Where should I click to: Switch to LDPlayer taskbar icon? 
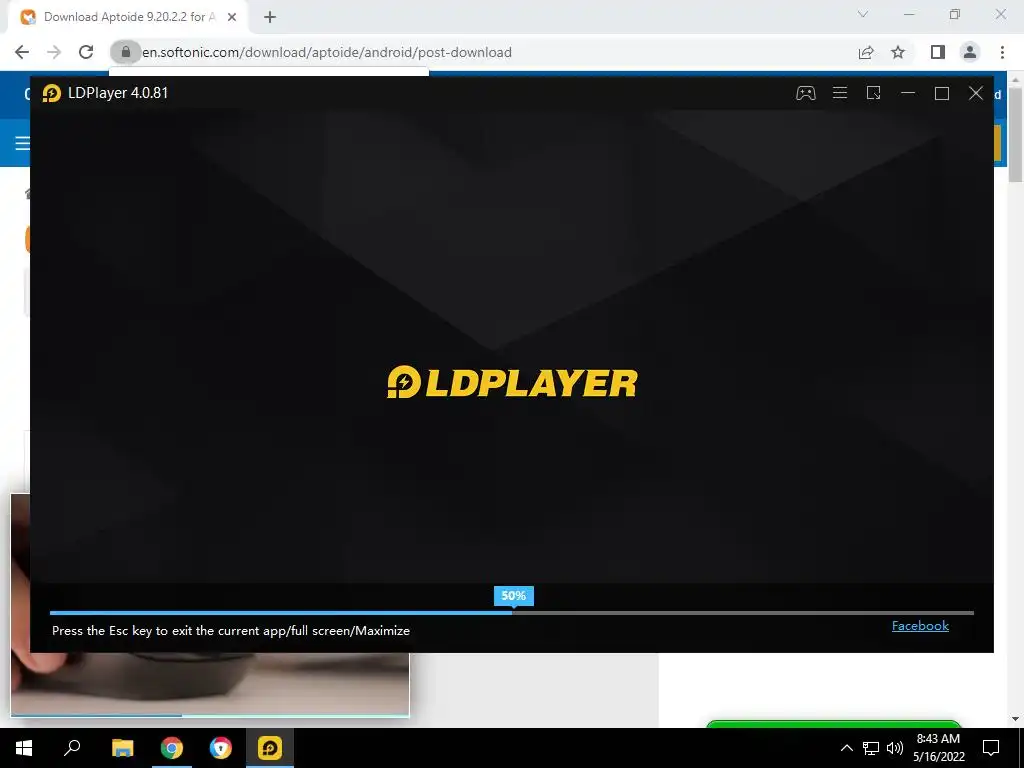[x=270, y=747]
